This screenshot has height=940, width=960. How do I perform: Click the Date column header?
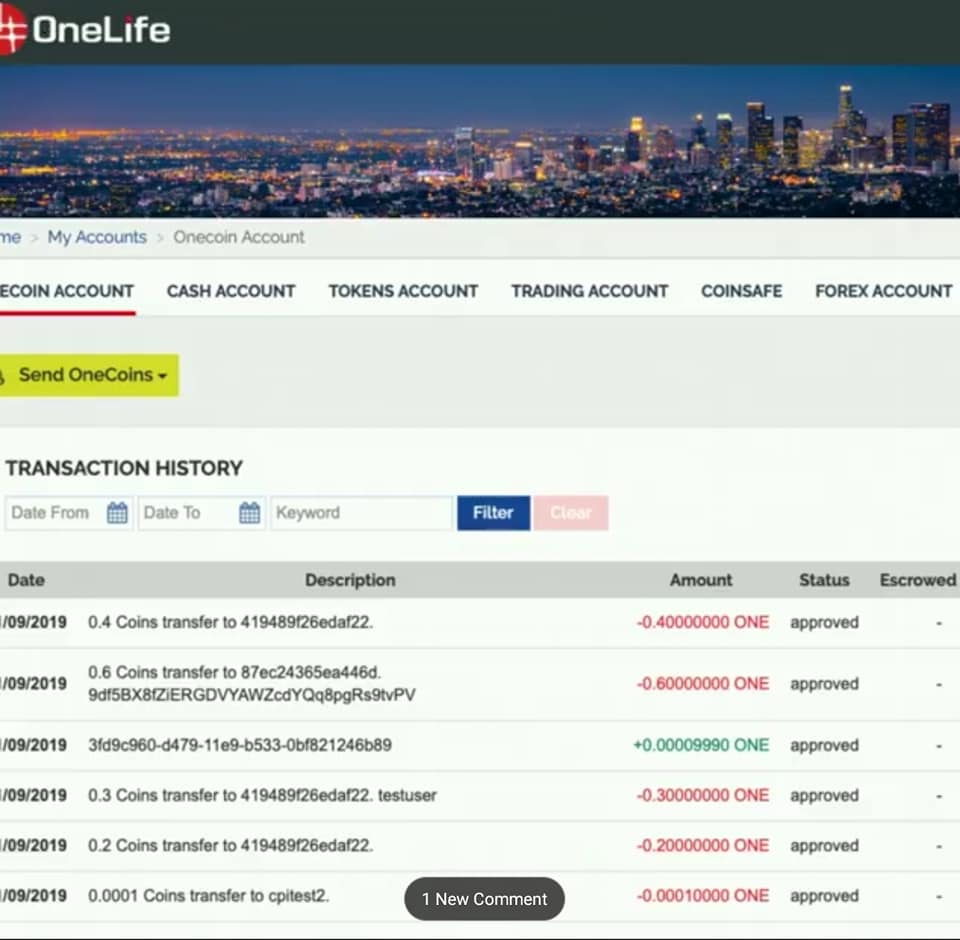(26, 580)
